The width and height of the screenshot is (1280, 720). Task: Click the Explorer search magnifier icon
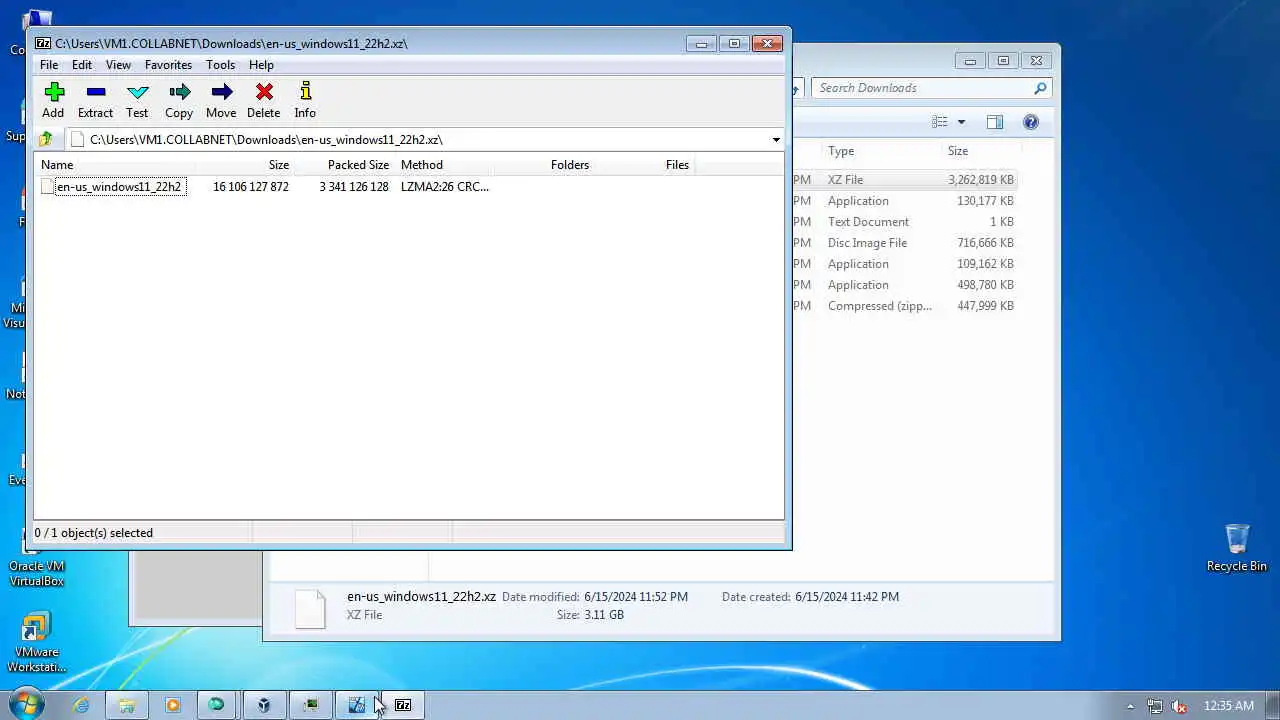(1040, 88)
